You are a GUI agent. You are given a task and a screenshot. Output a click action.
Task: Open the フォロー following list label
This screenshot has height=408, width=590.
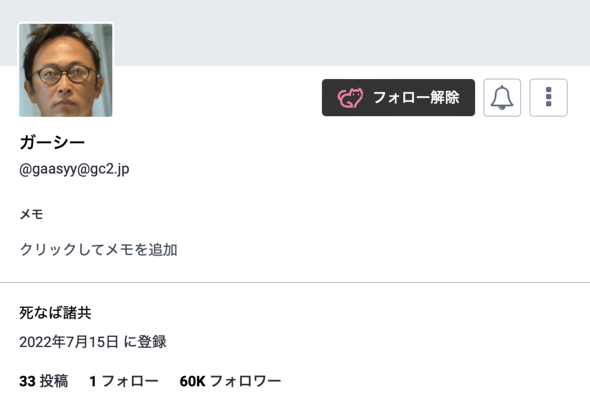[x=130, y=381]
